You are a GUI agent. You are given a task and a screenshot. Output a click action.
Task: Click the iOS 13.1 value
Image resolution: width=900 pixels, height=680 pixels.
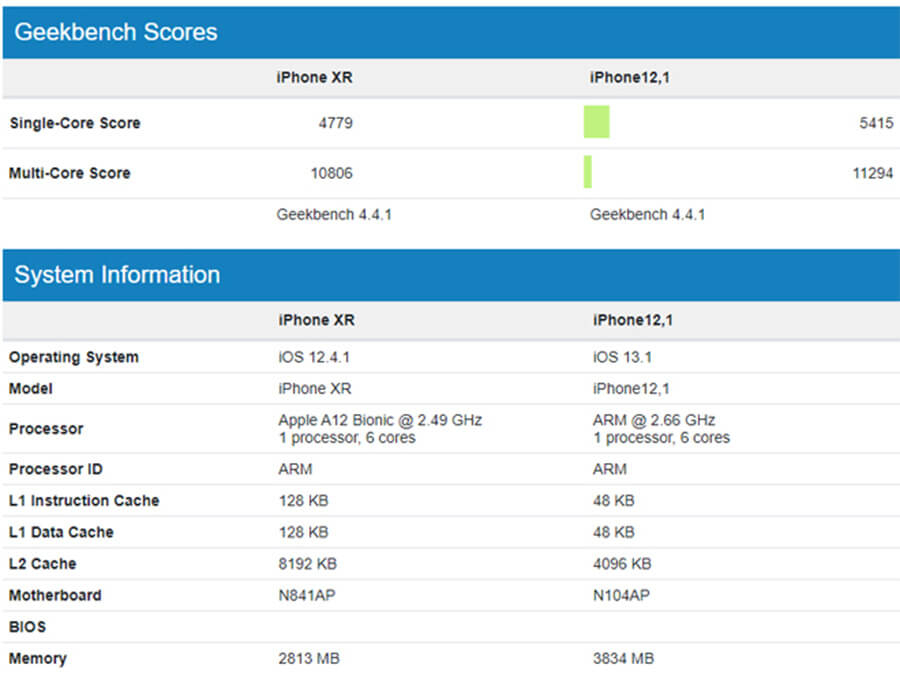[622, 357]
